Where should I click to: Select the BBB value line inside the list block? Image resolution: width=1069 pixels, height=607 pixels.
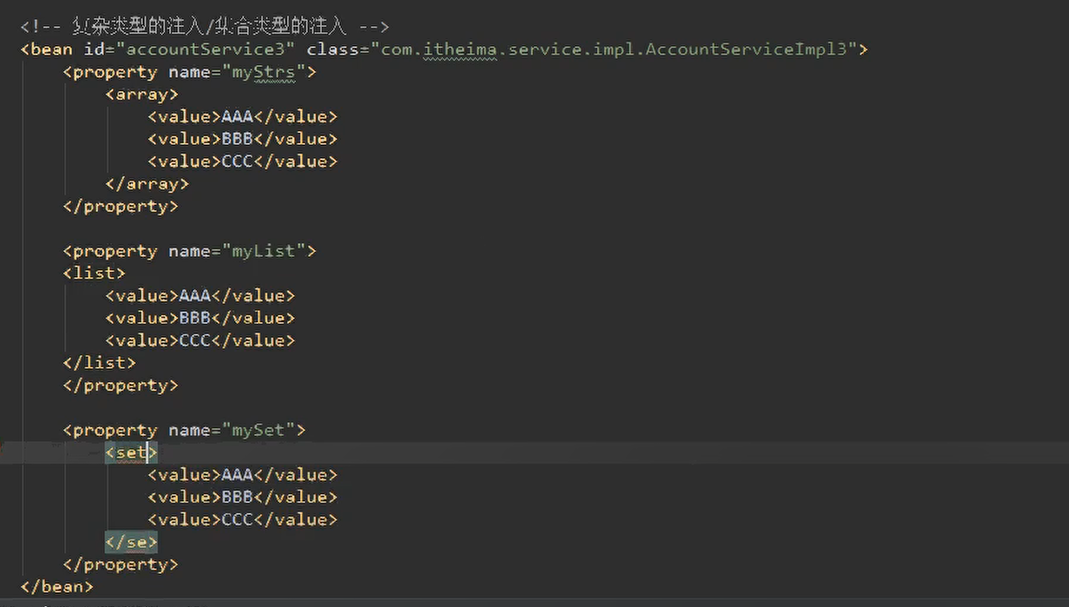point(200,318)
